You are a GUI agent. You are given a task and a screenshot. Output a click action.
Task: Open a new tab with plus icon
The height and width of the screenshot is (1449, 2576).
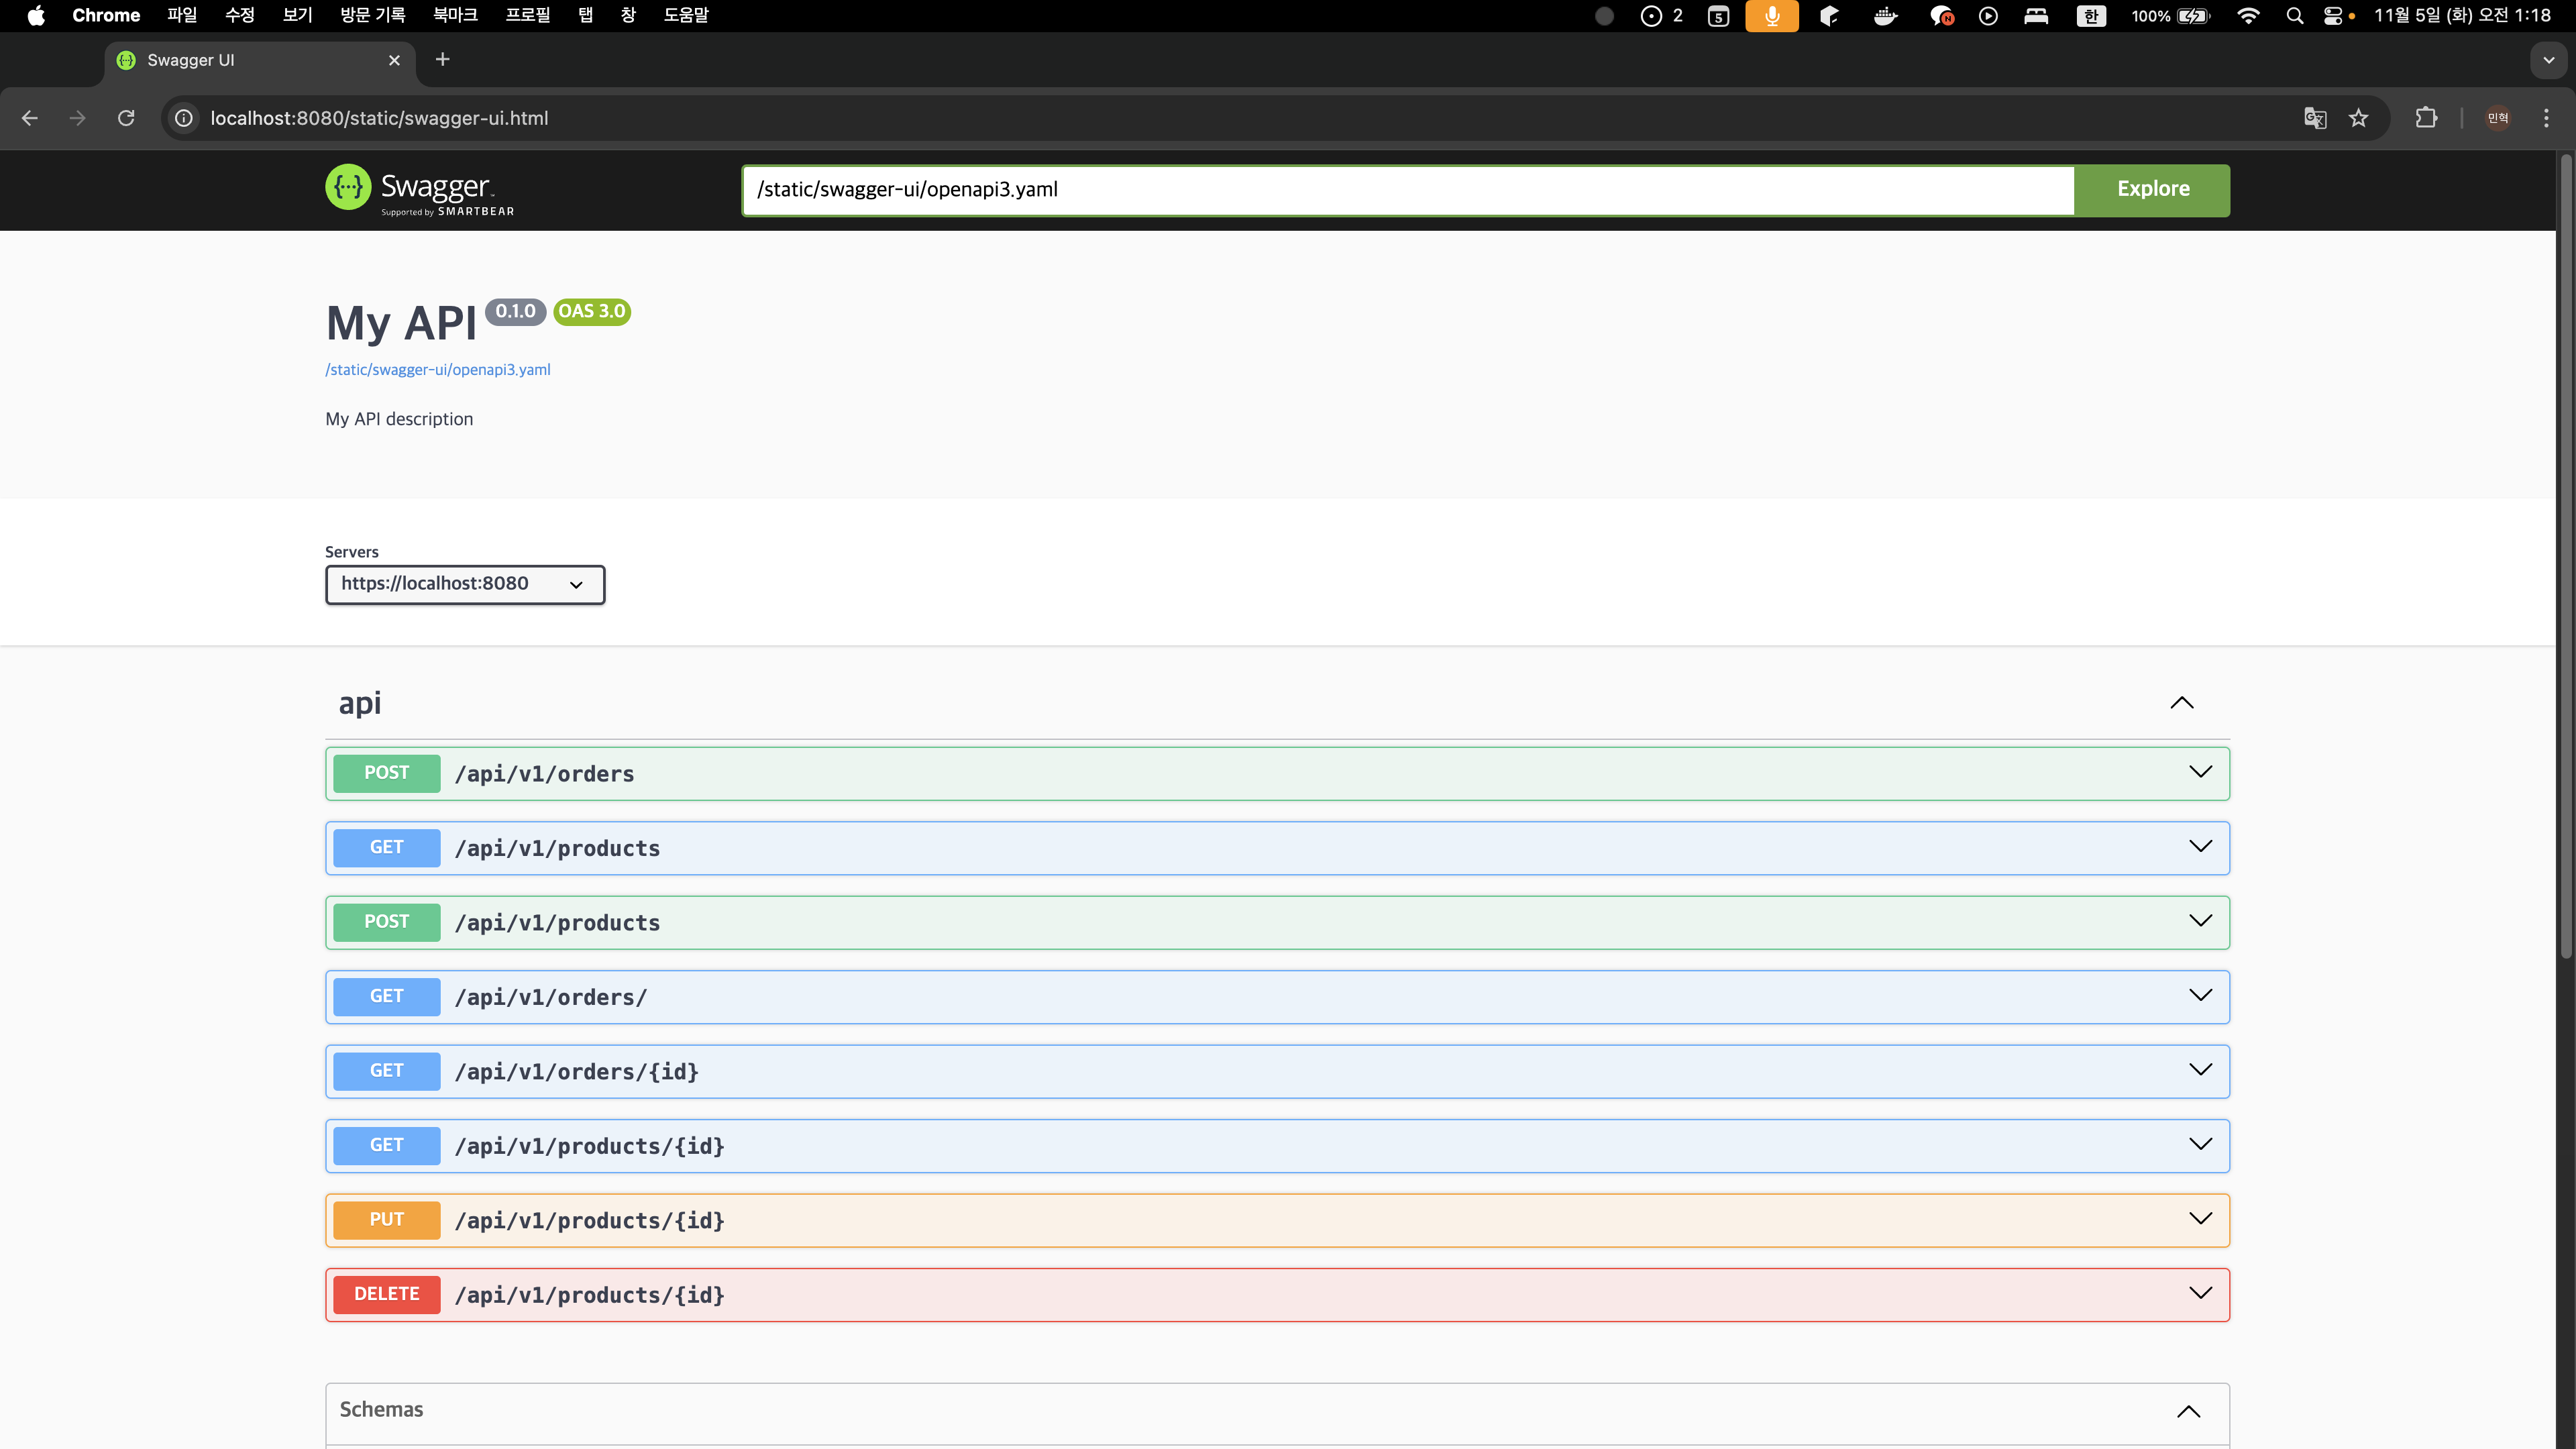[x=442, y=60]
